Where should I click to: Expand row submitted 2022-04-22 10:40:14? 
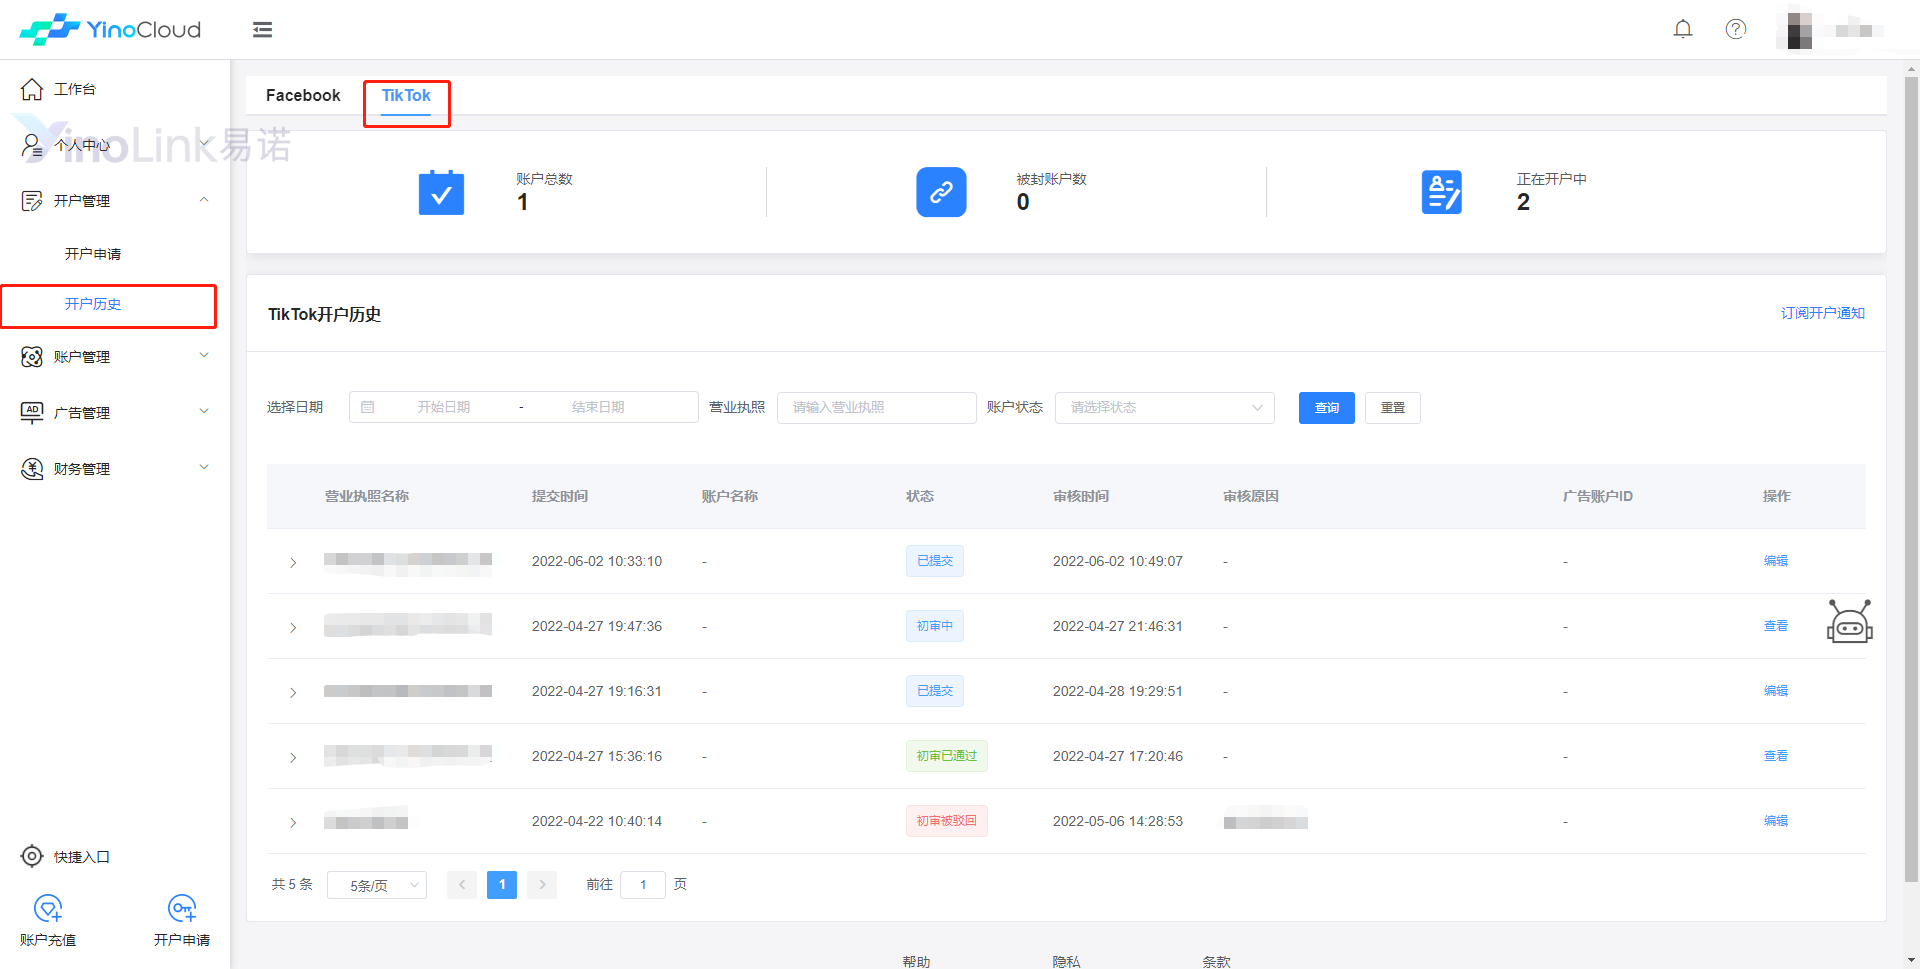coord(293,822)
